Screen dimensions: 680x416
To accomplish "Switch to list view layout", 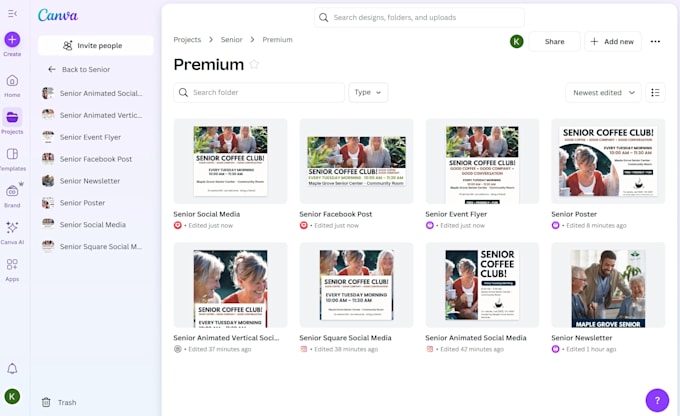I will tap(655, 92).
